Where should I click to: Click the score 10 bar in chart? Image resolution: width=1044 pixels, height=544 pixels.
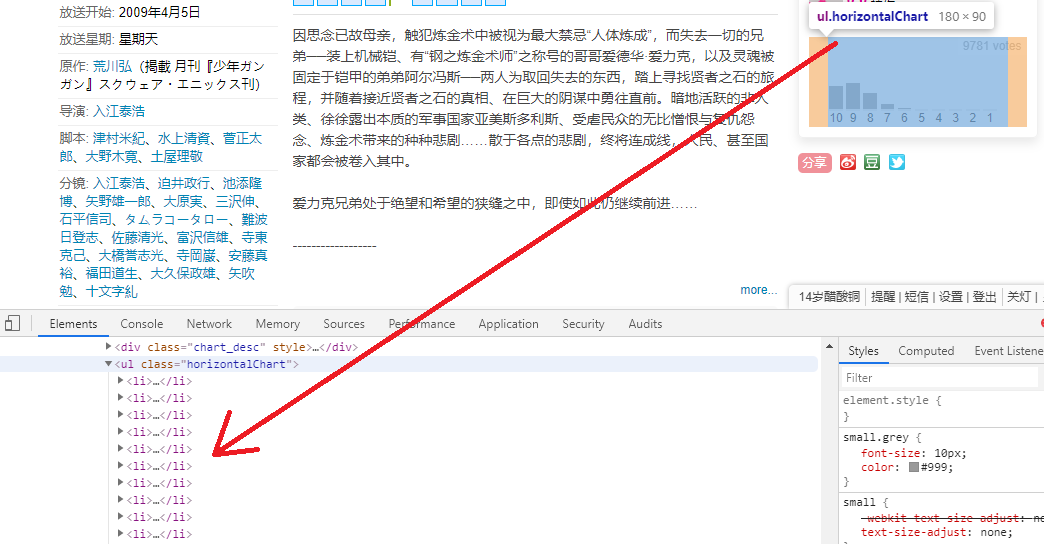pos(836,97)
